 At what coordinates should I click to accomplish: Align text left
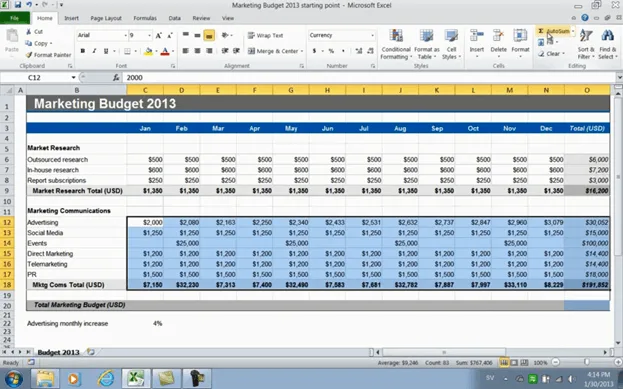(x=186, y=51)
